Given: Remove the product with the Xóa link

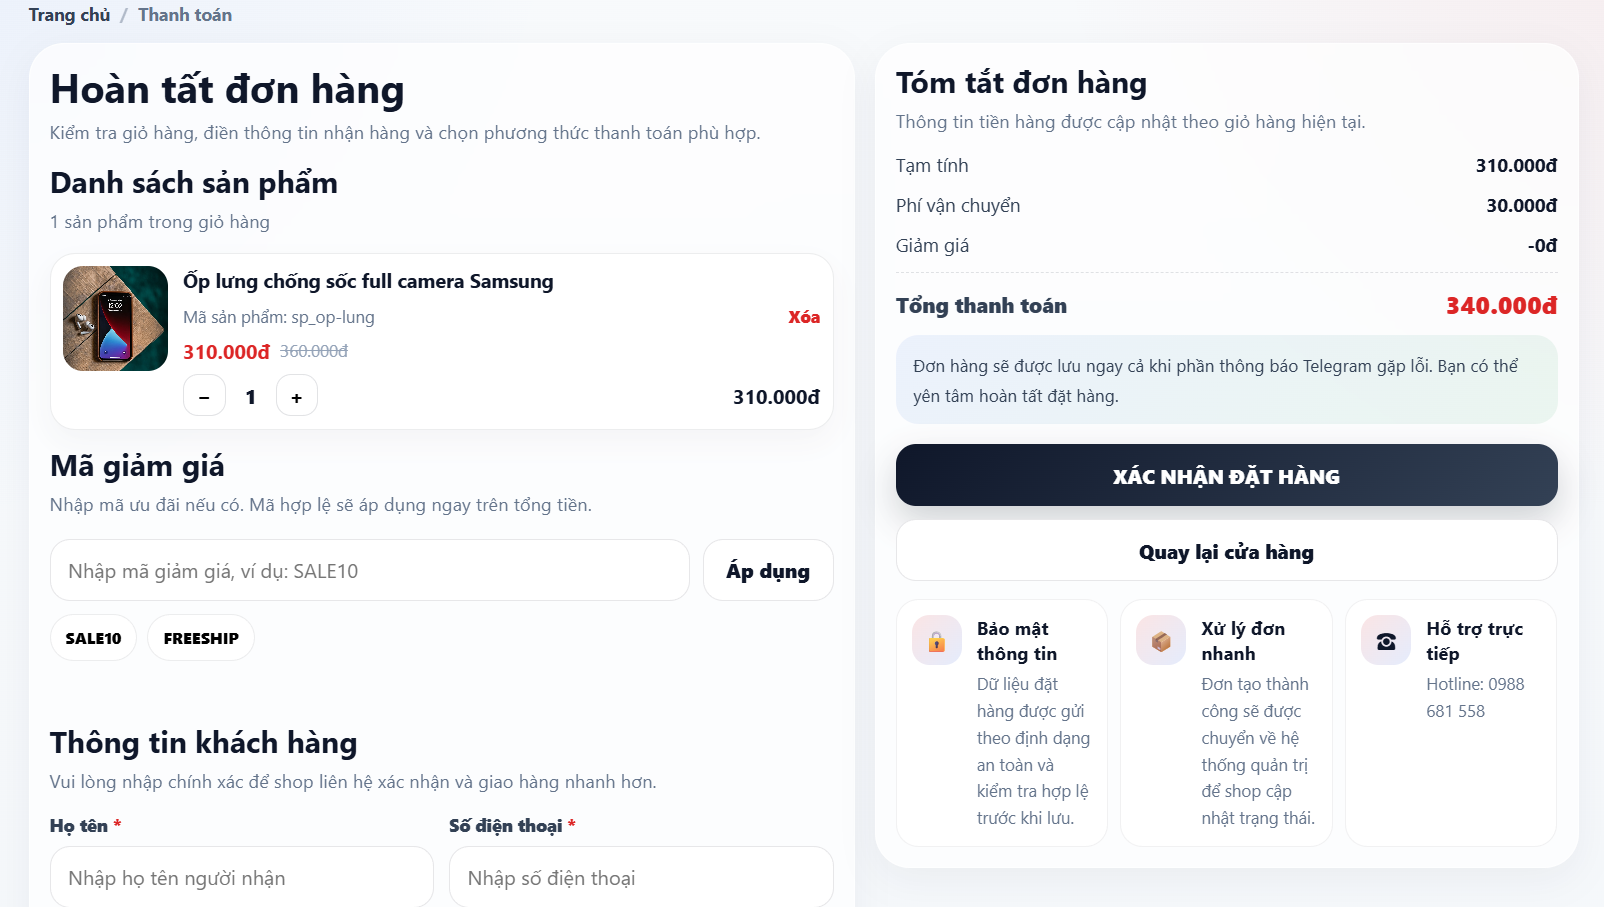Looking at the screenshot, I should (802, 317).
